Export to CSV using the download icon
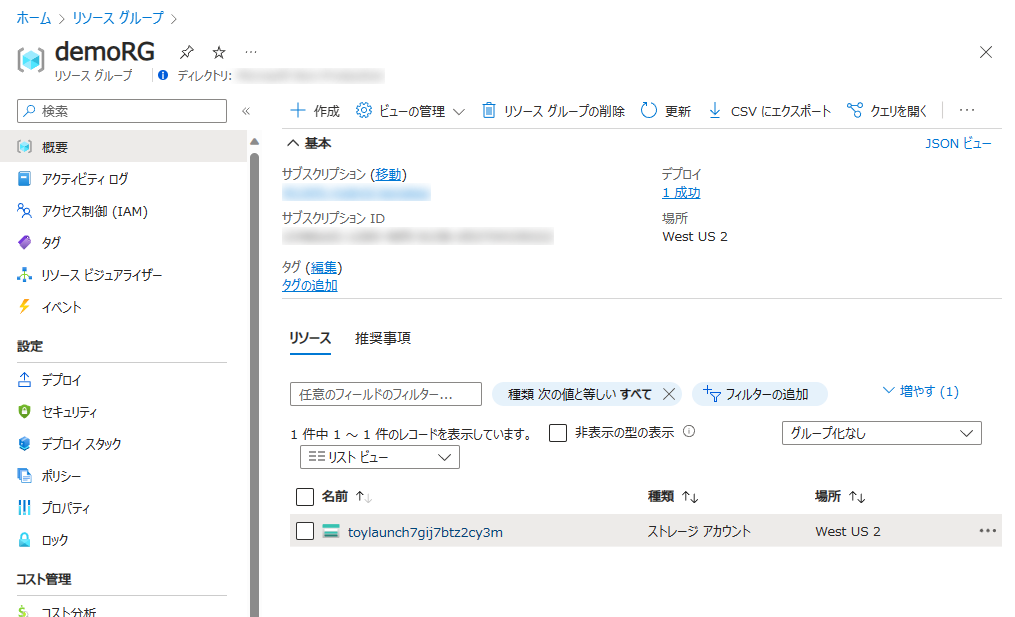This screenshot has width=1015, height=617. pyautogui.click(x=715, y=111)
